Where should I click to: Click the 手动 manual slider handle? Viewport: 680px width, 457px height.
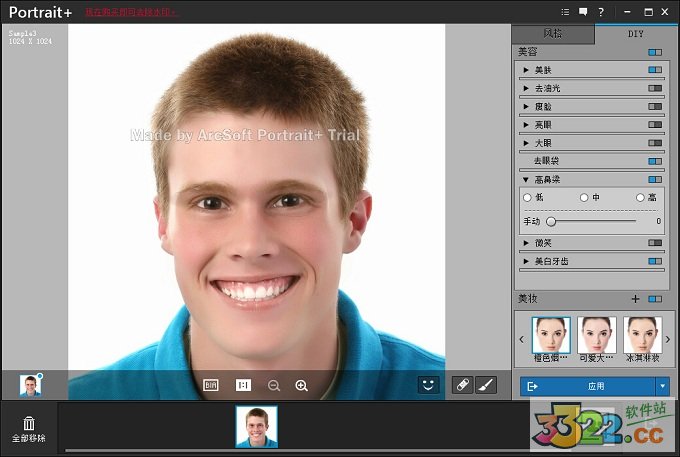(x=551, y=221)
